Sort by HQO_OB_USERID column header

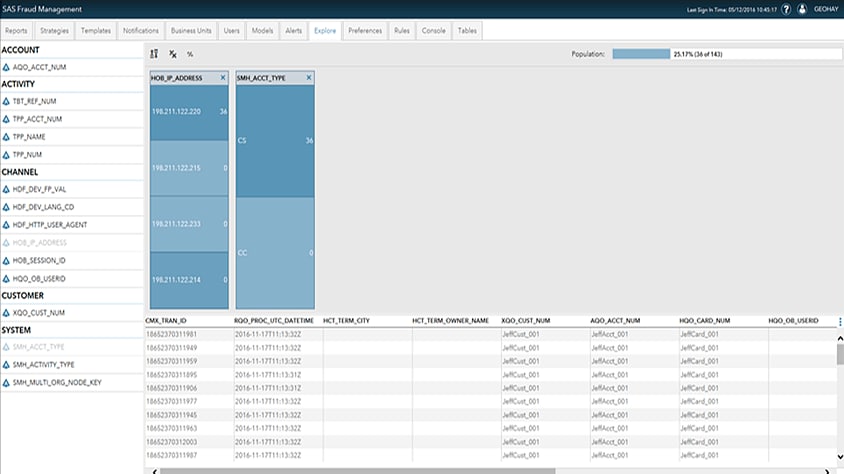pos(793,321)
